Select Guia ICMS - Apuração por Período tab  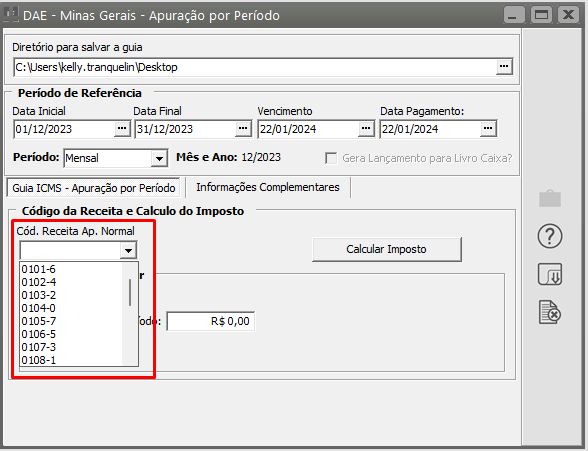click(93, 188)
